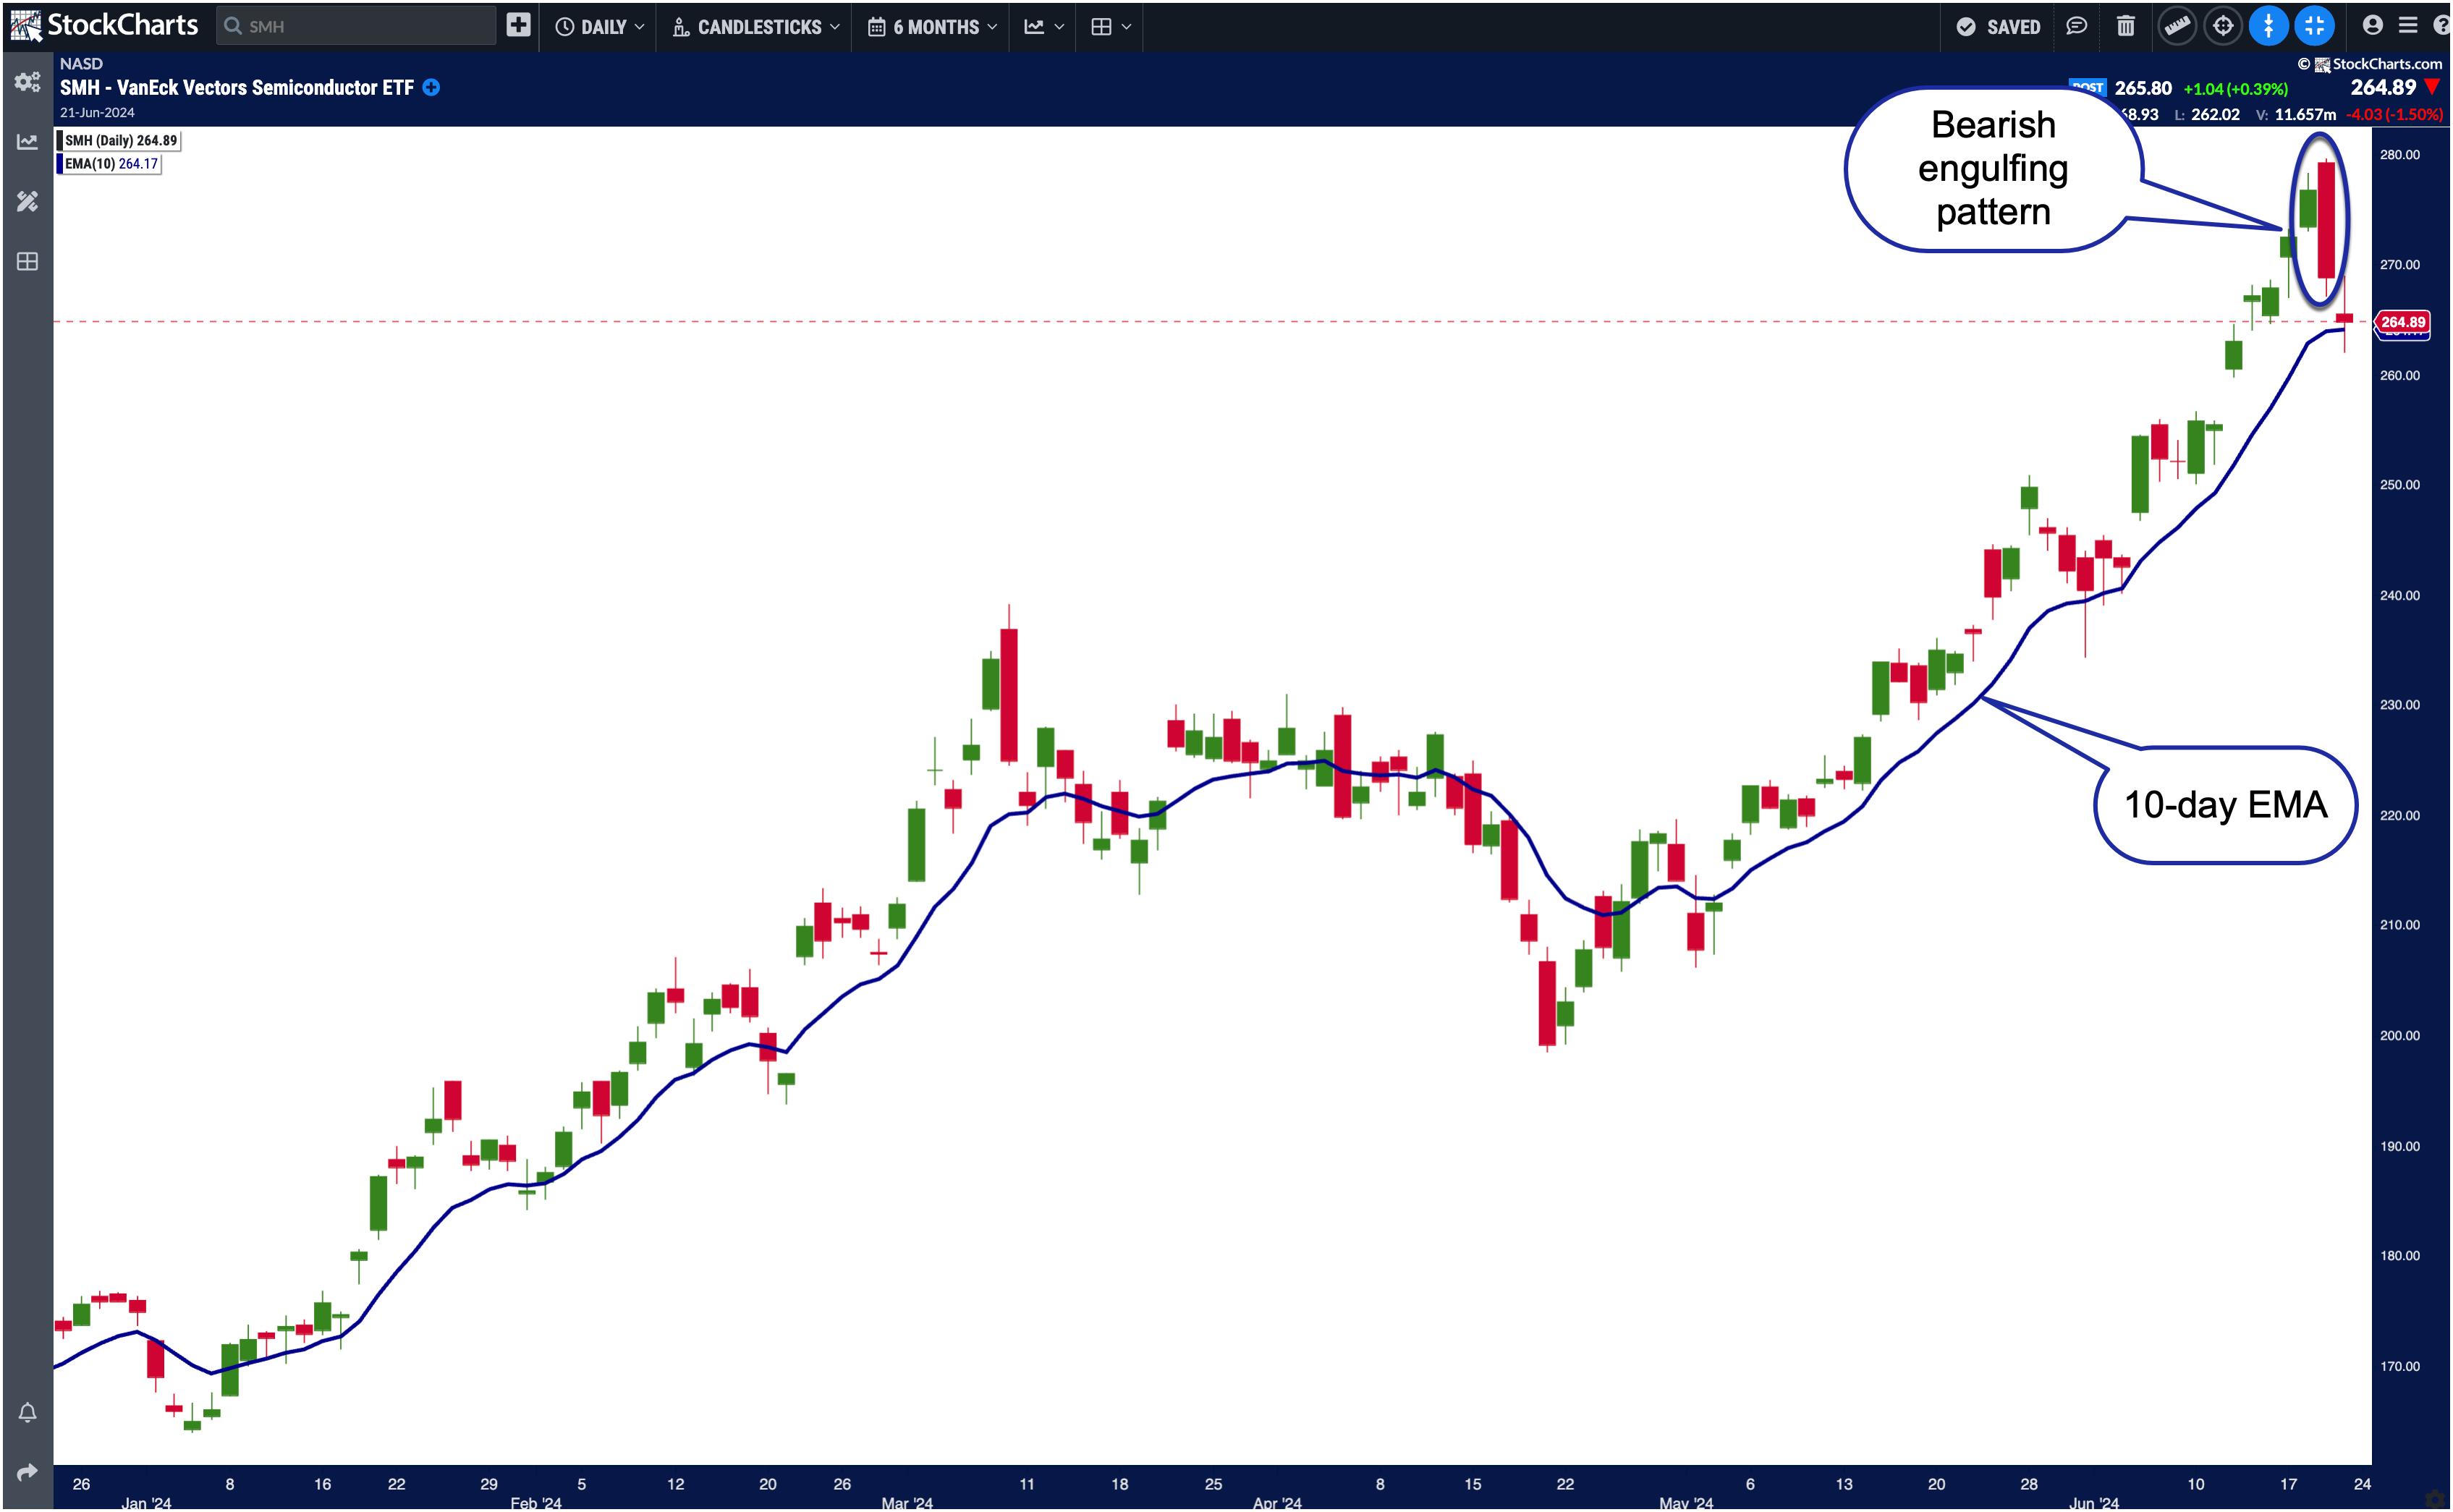2453x1512 pixels.
Task: Open chart settings gears in sidebar
Action: tap(27, 82)
